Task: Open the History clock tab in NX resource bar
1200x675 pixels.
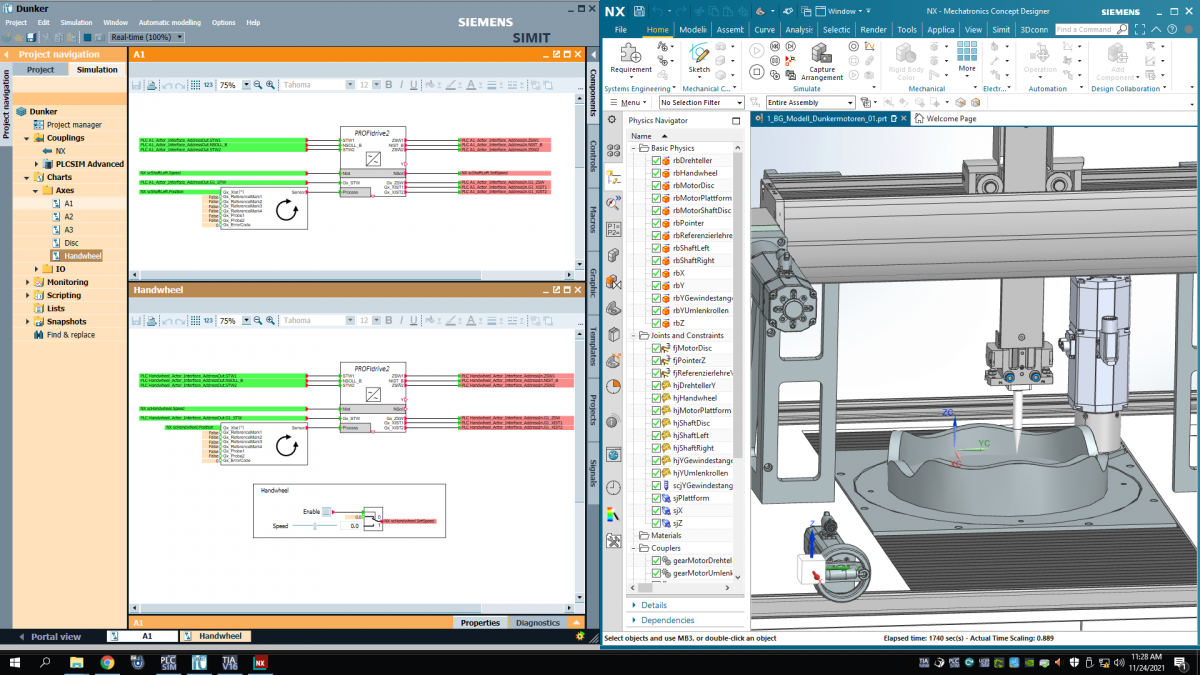Action: pyautogui.click(x=613, y=487)
